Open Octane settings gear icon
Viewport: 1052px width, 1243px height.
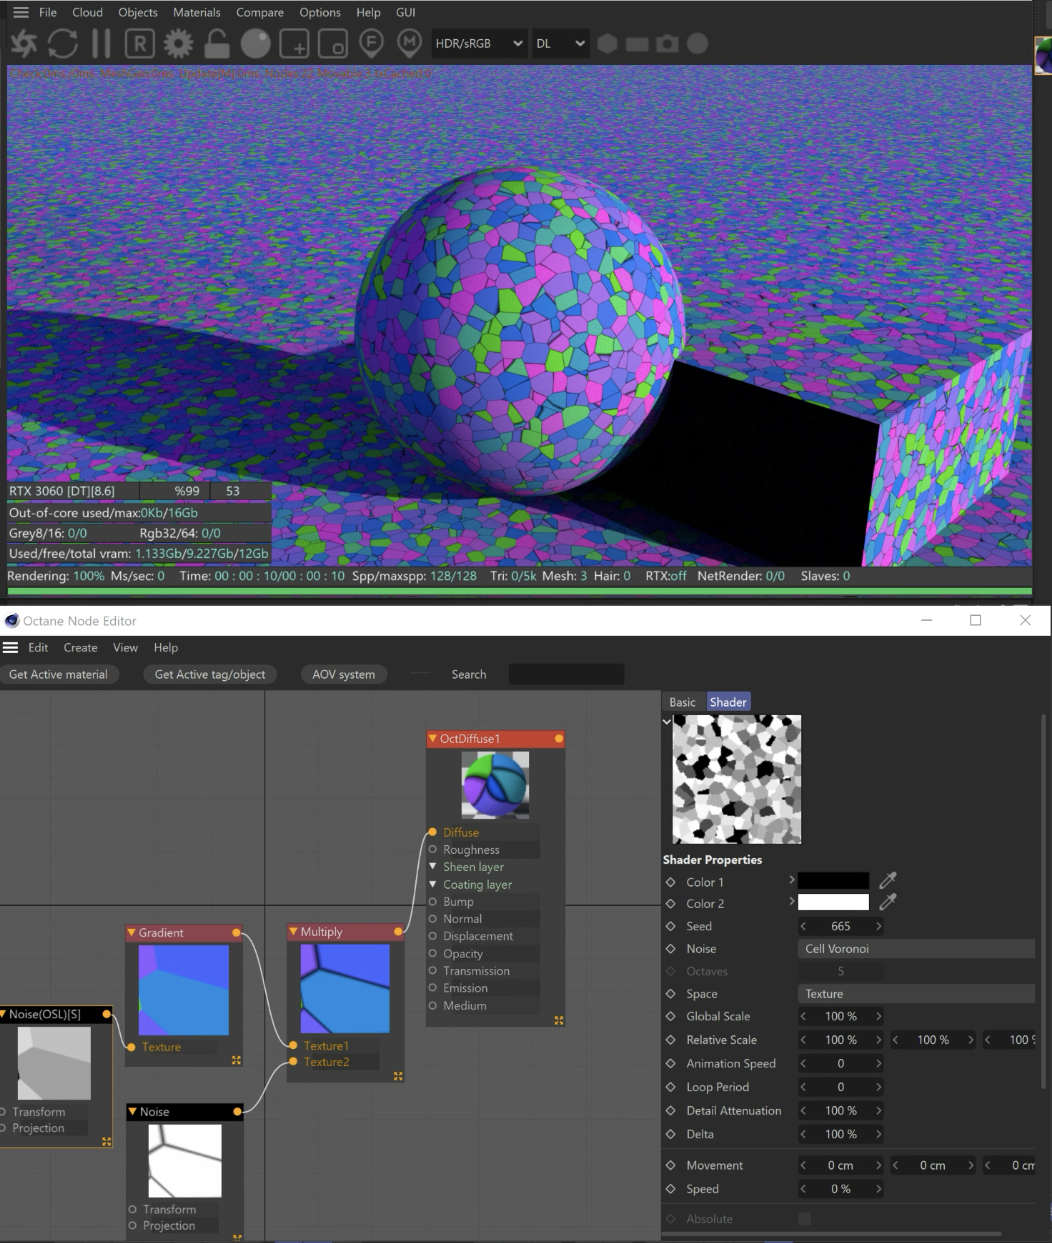[x=178, y=44]
